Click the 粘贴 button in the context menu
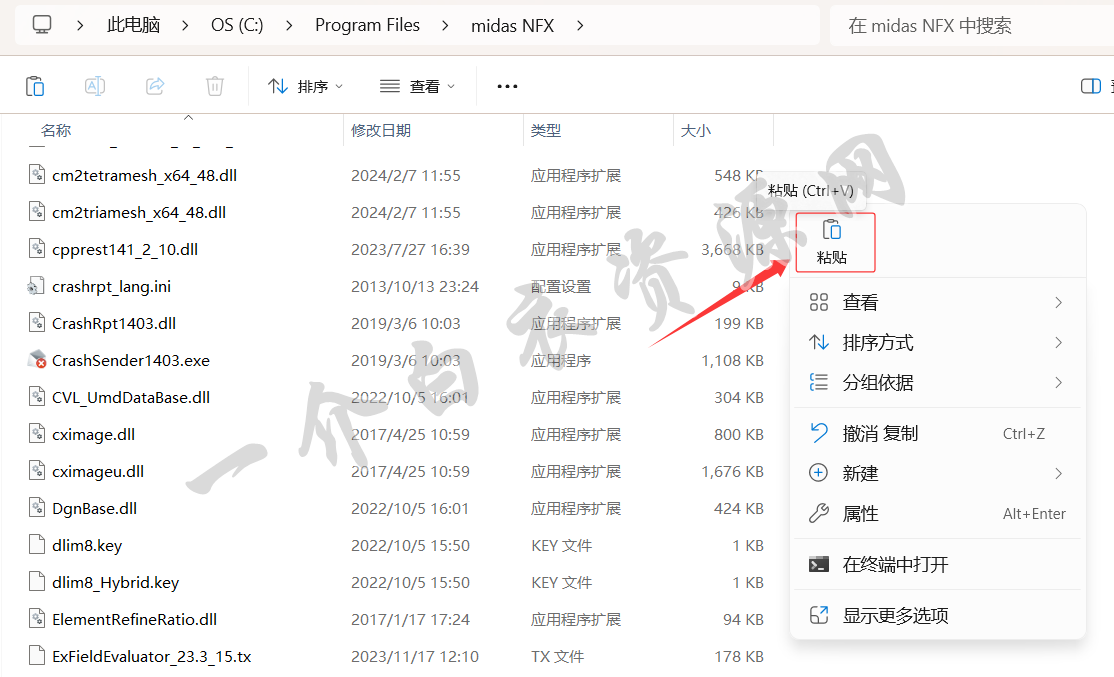The image size is (1114, 677). pyautogui.click(x=835, y=242)
